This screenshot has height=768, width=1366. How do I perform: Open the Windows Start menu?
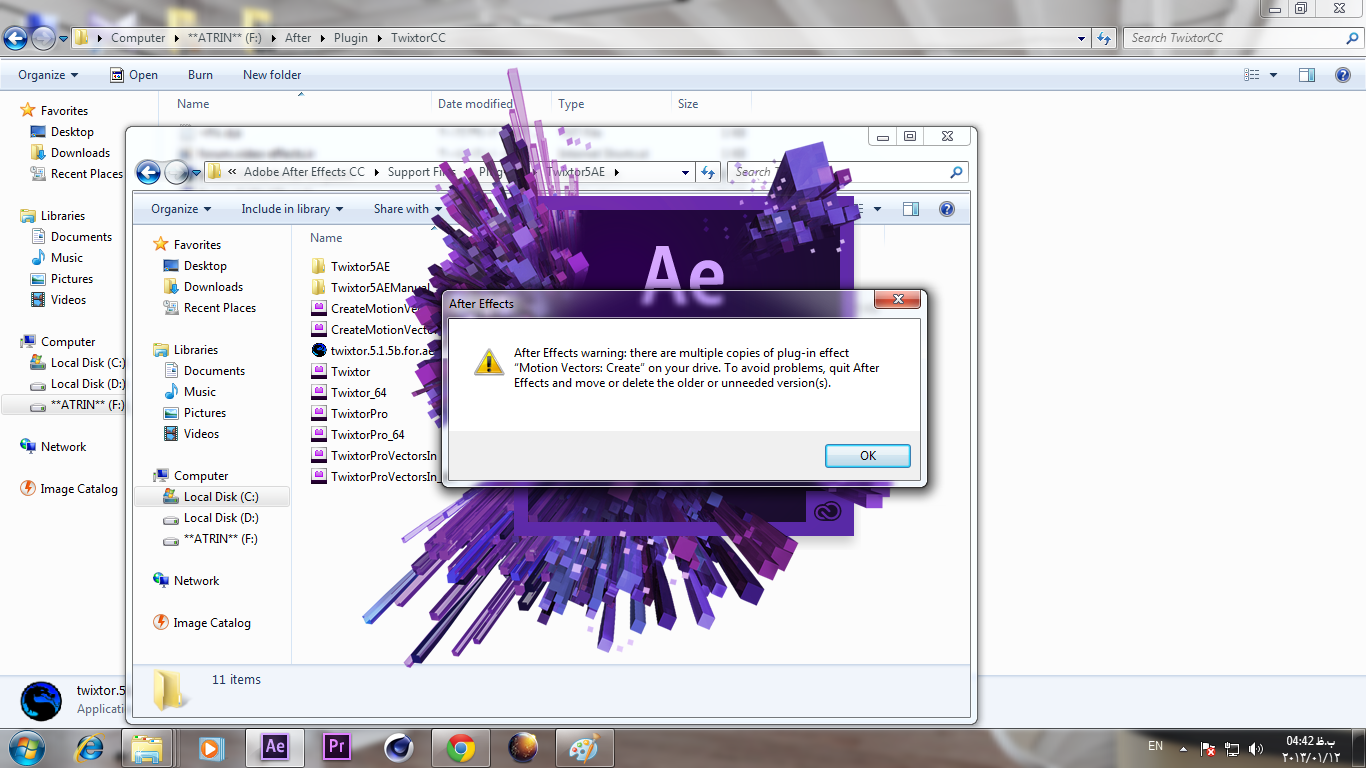coord(25,747)
